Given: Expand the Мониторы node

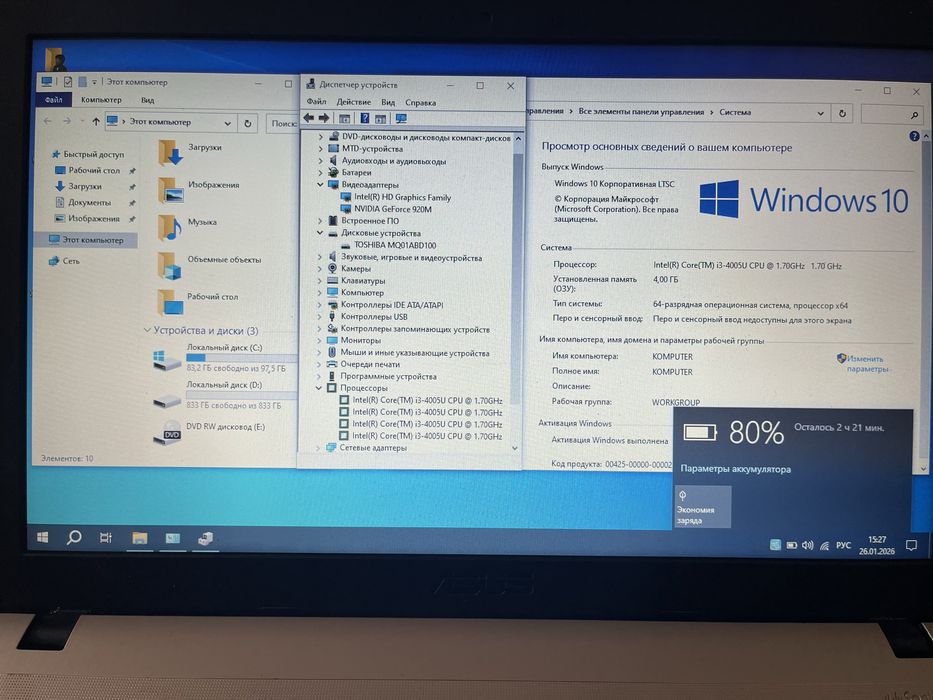Looking at the screenshot, I should tap(320, 340).
